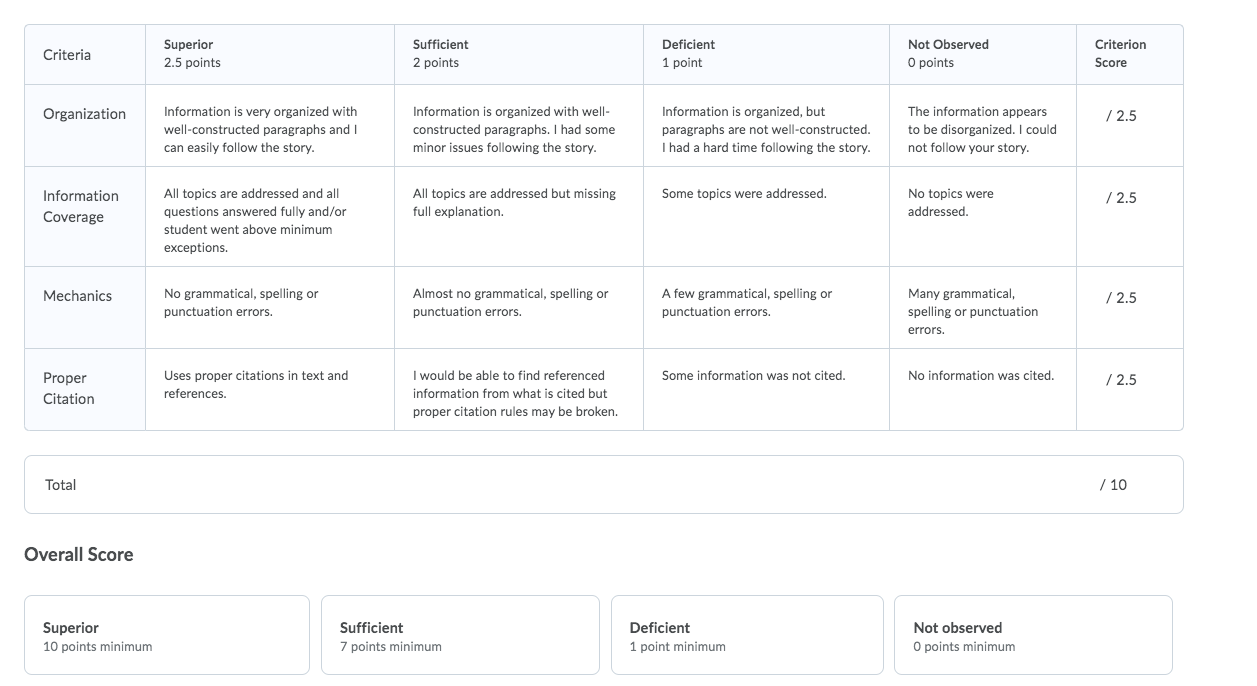
Task: Choose 'All topics addressed but missing full explanation'
Action: (519, 217)
